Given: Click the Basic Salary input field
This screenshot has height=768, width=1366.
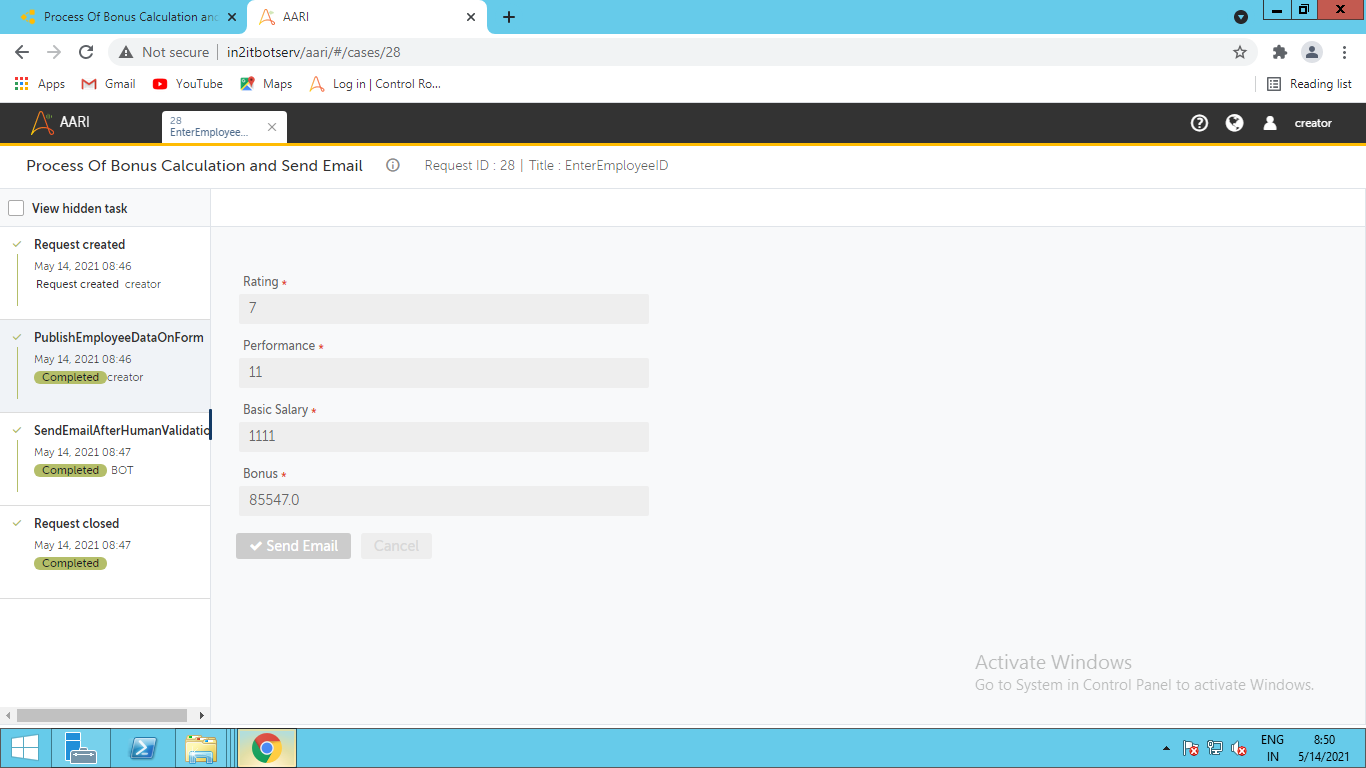Looking at the screenshot, I should coord(444,437).
